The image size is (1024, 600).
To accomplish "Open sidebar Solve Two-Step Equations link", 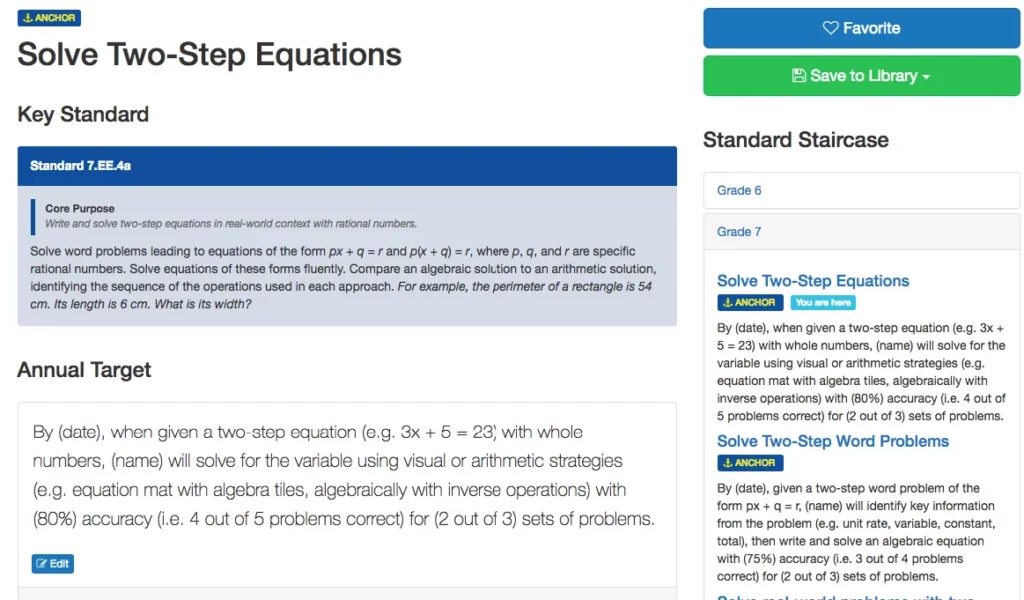I will coord(813,281).
